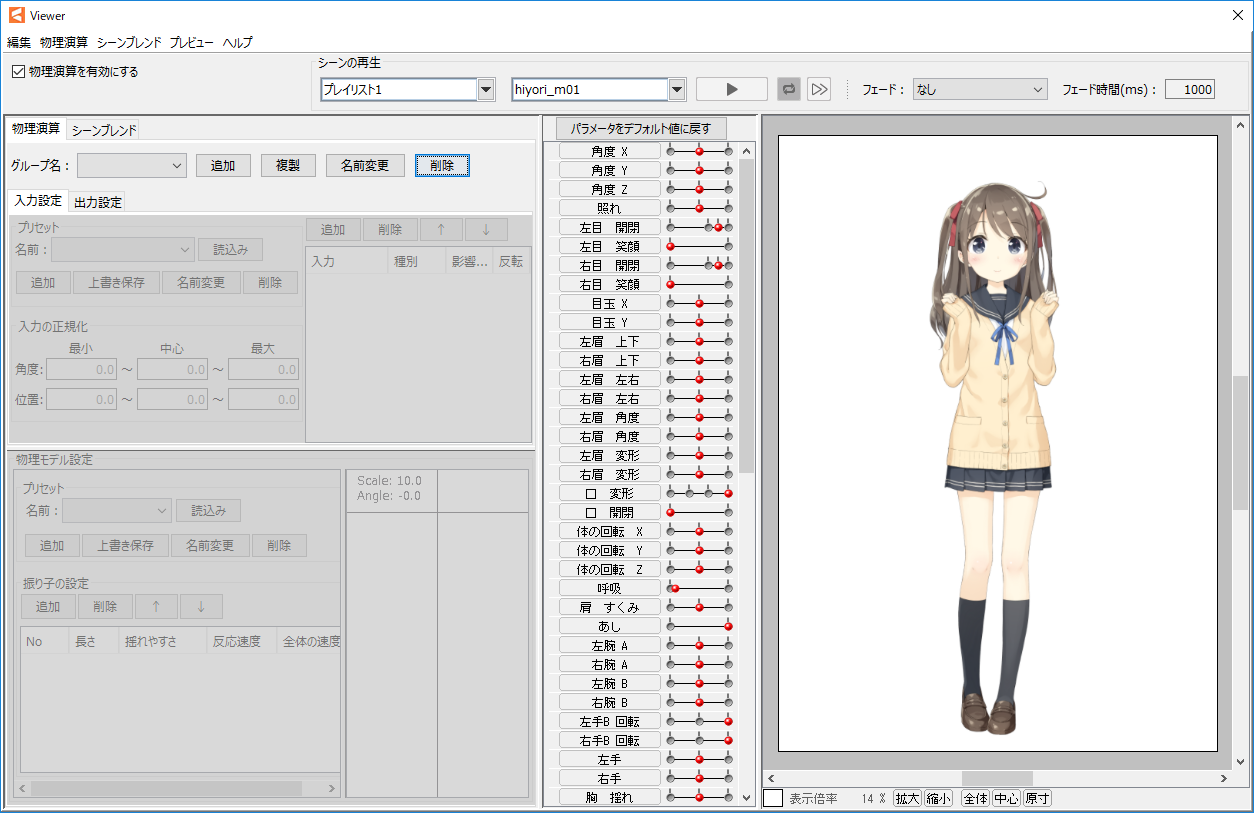Toggle the loop playback button
The height and width of the screenshot is (813, 1254).
point(789,89)
